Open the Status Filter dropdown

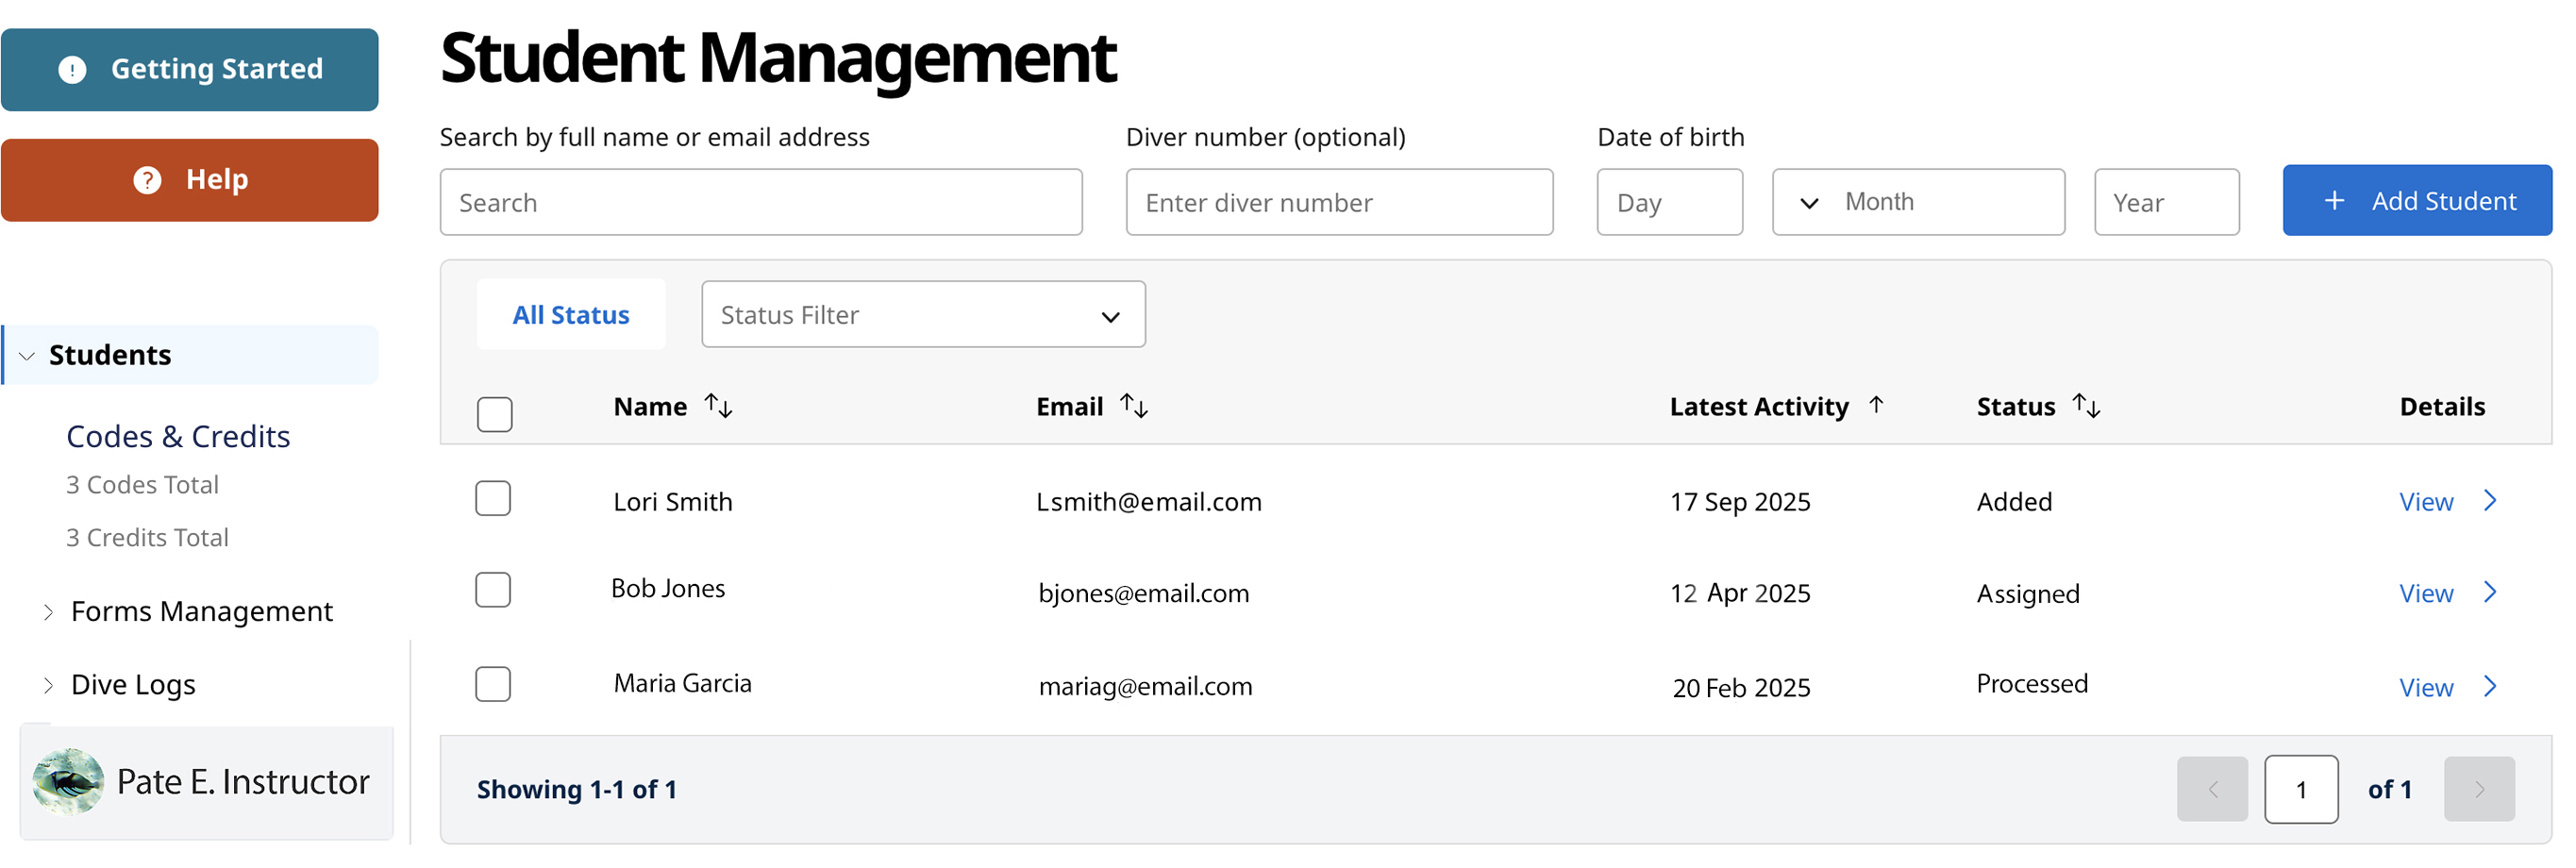(924, 315)
